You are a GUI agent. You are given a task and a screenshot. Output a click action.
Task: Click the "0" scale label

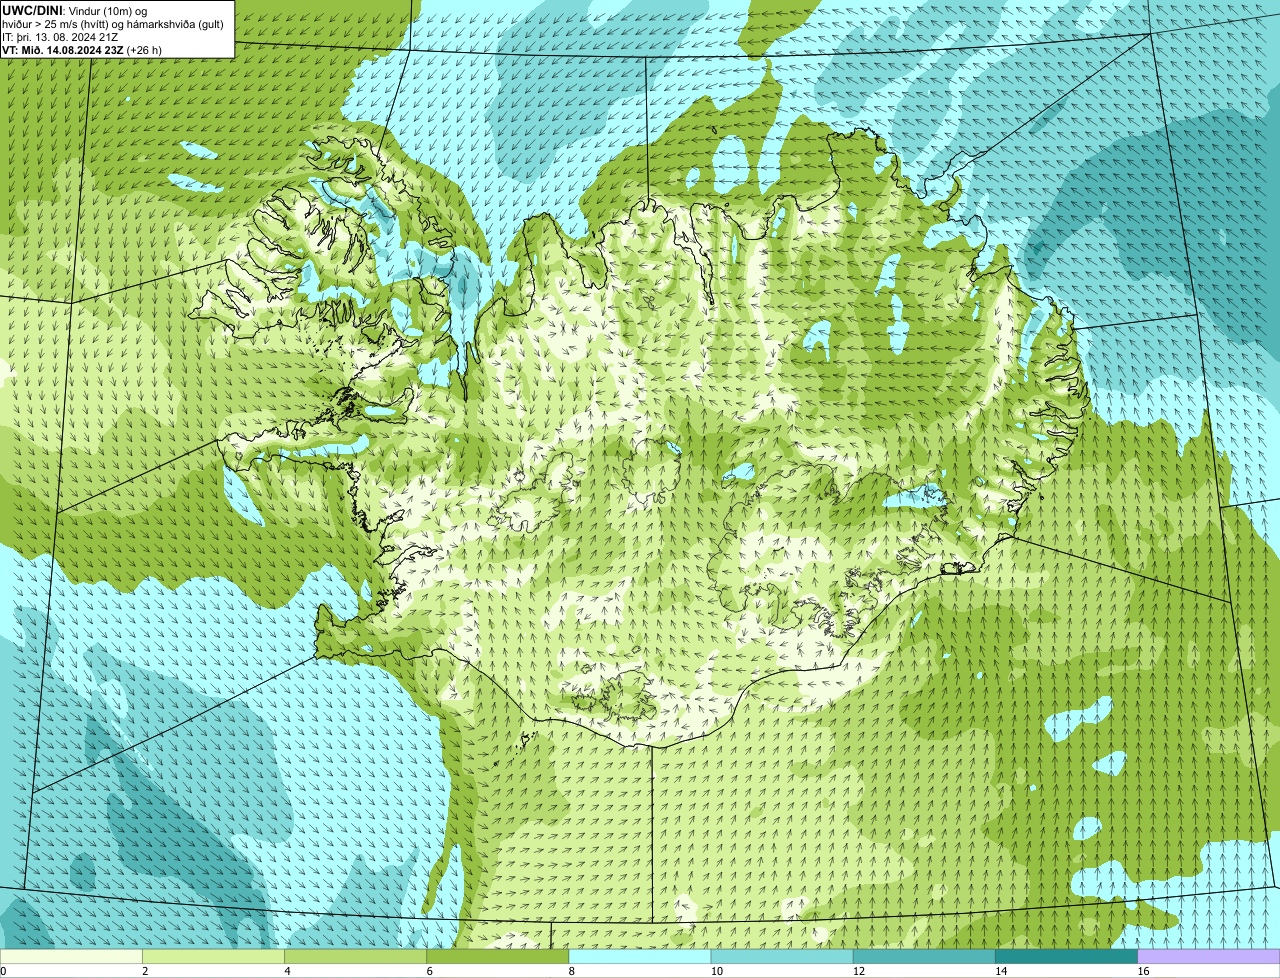point(4,971)
